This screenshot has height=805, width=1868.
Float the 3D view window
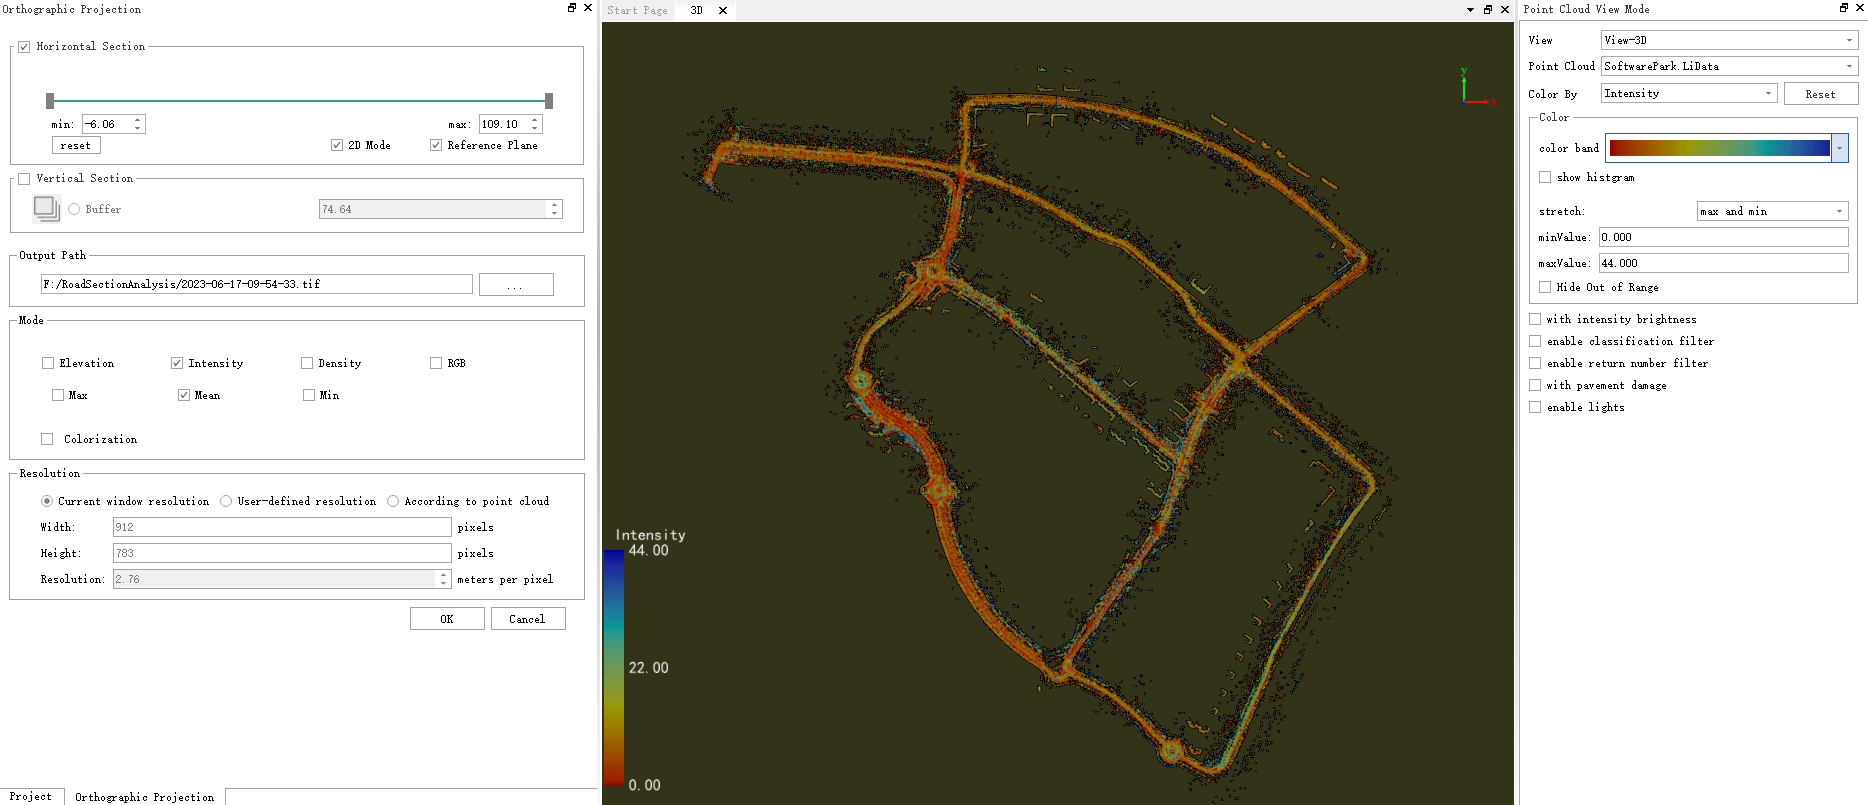[x=1488, y=10]
